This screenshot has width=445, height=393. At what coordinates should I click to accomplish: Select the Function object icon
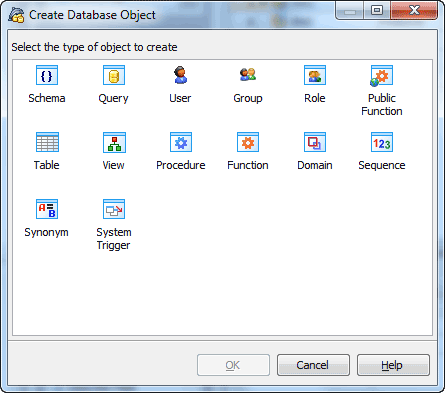(x=248, y=142)
